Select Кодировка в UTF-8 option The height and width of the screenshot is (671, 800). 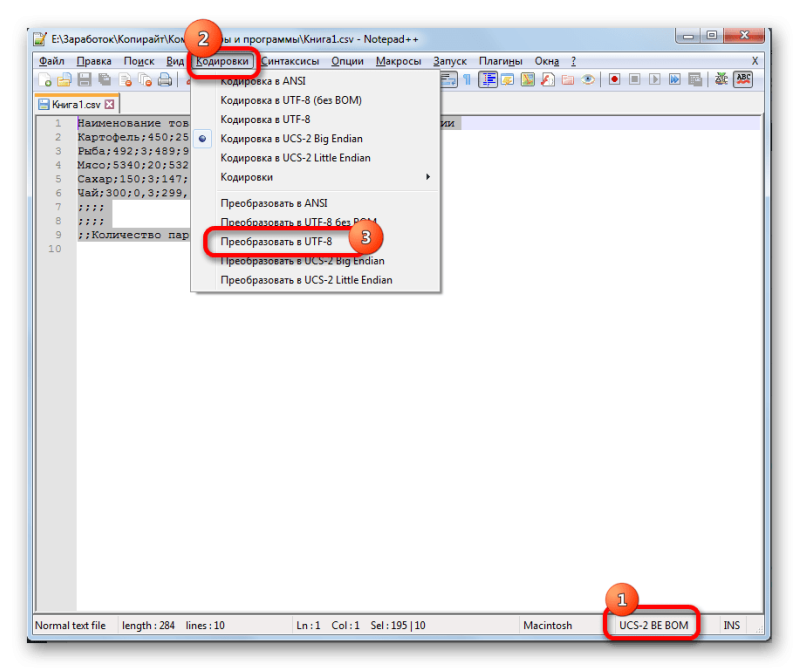pyautogui.click(x=316, y=119)
